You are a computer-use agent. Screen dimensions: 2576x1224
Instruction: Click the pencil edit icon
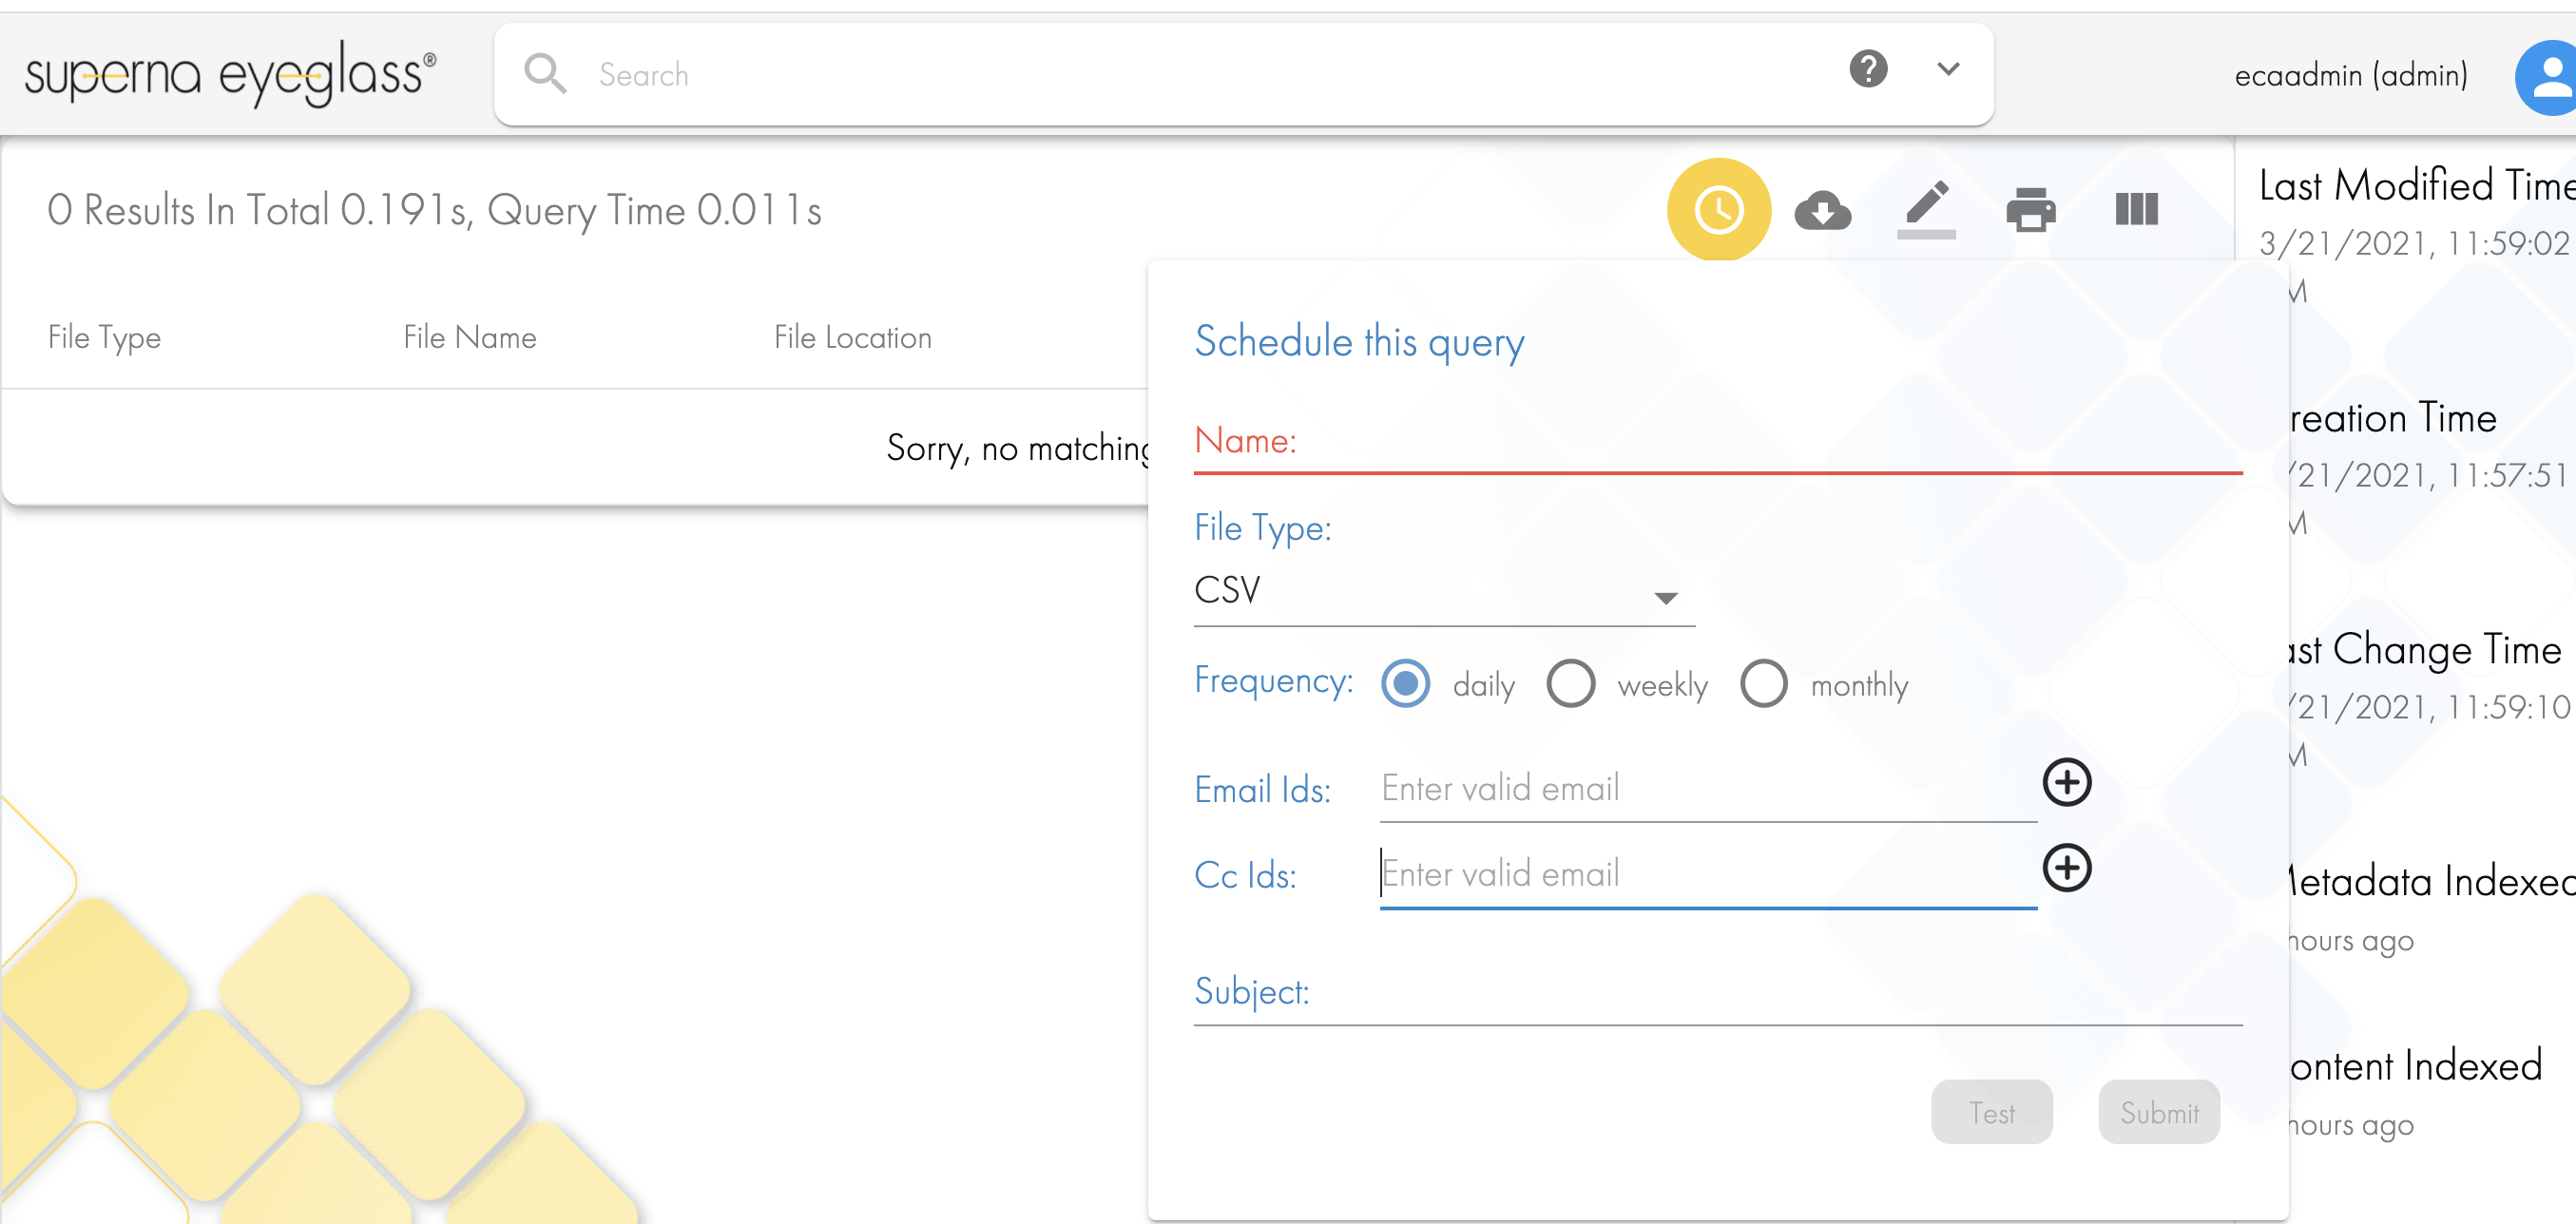pos(1926,208)
